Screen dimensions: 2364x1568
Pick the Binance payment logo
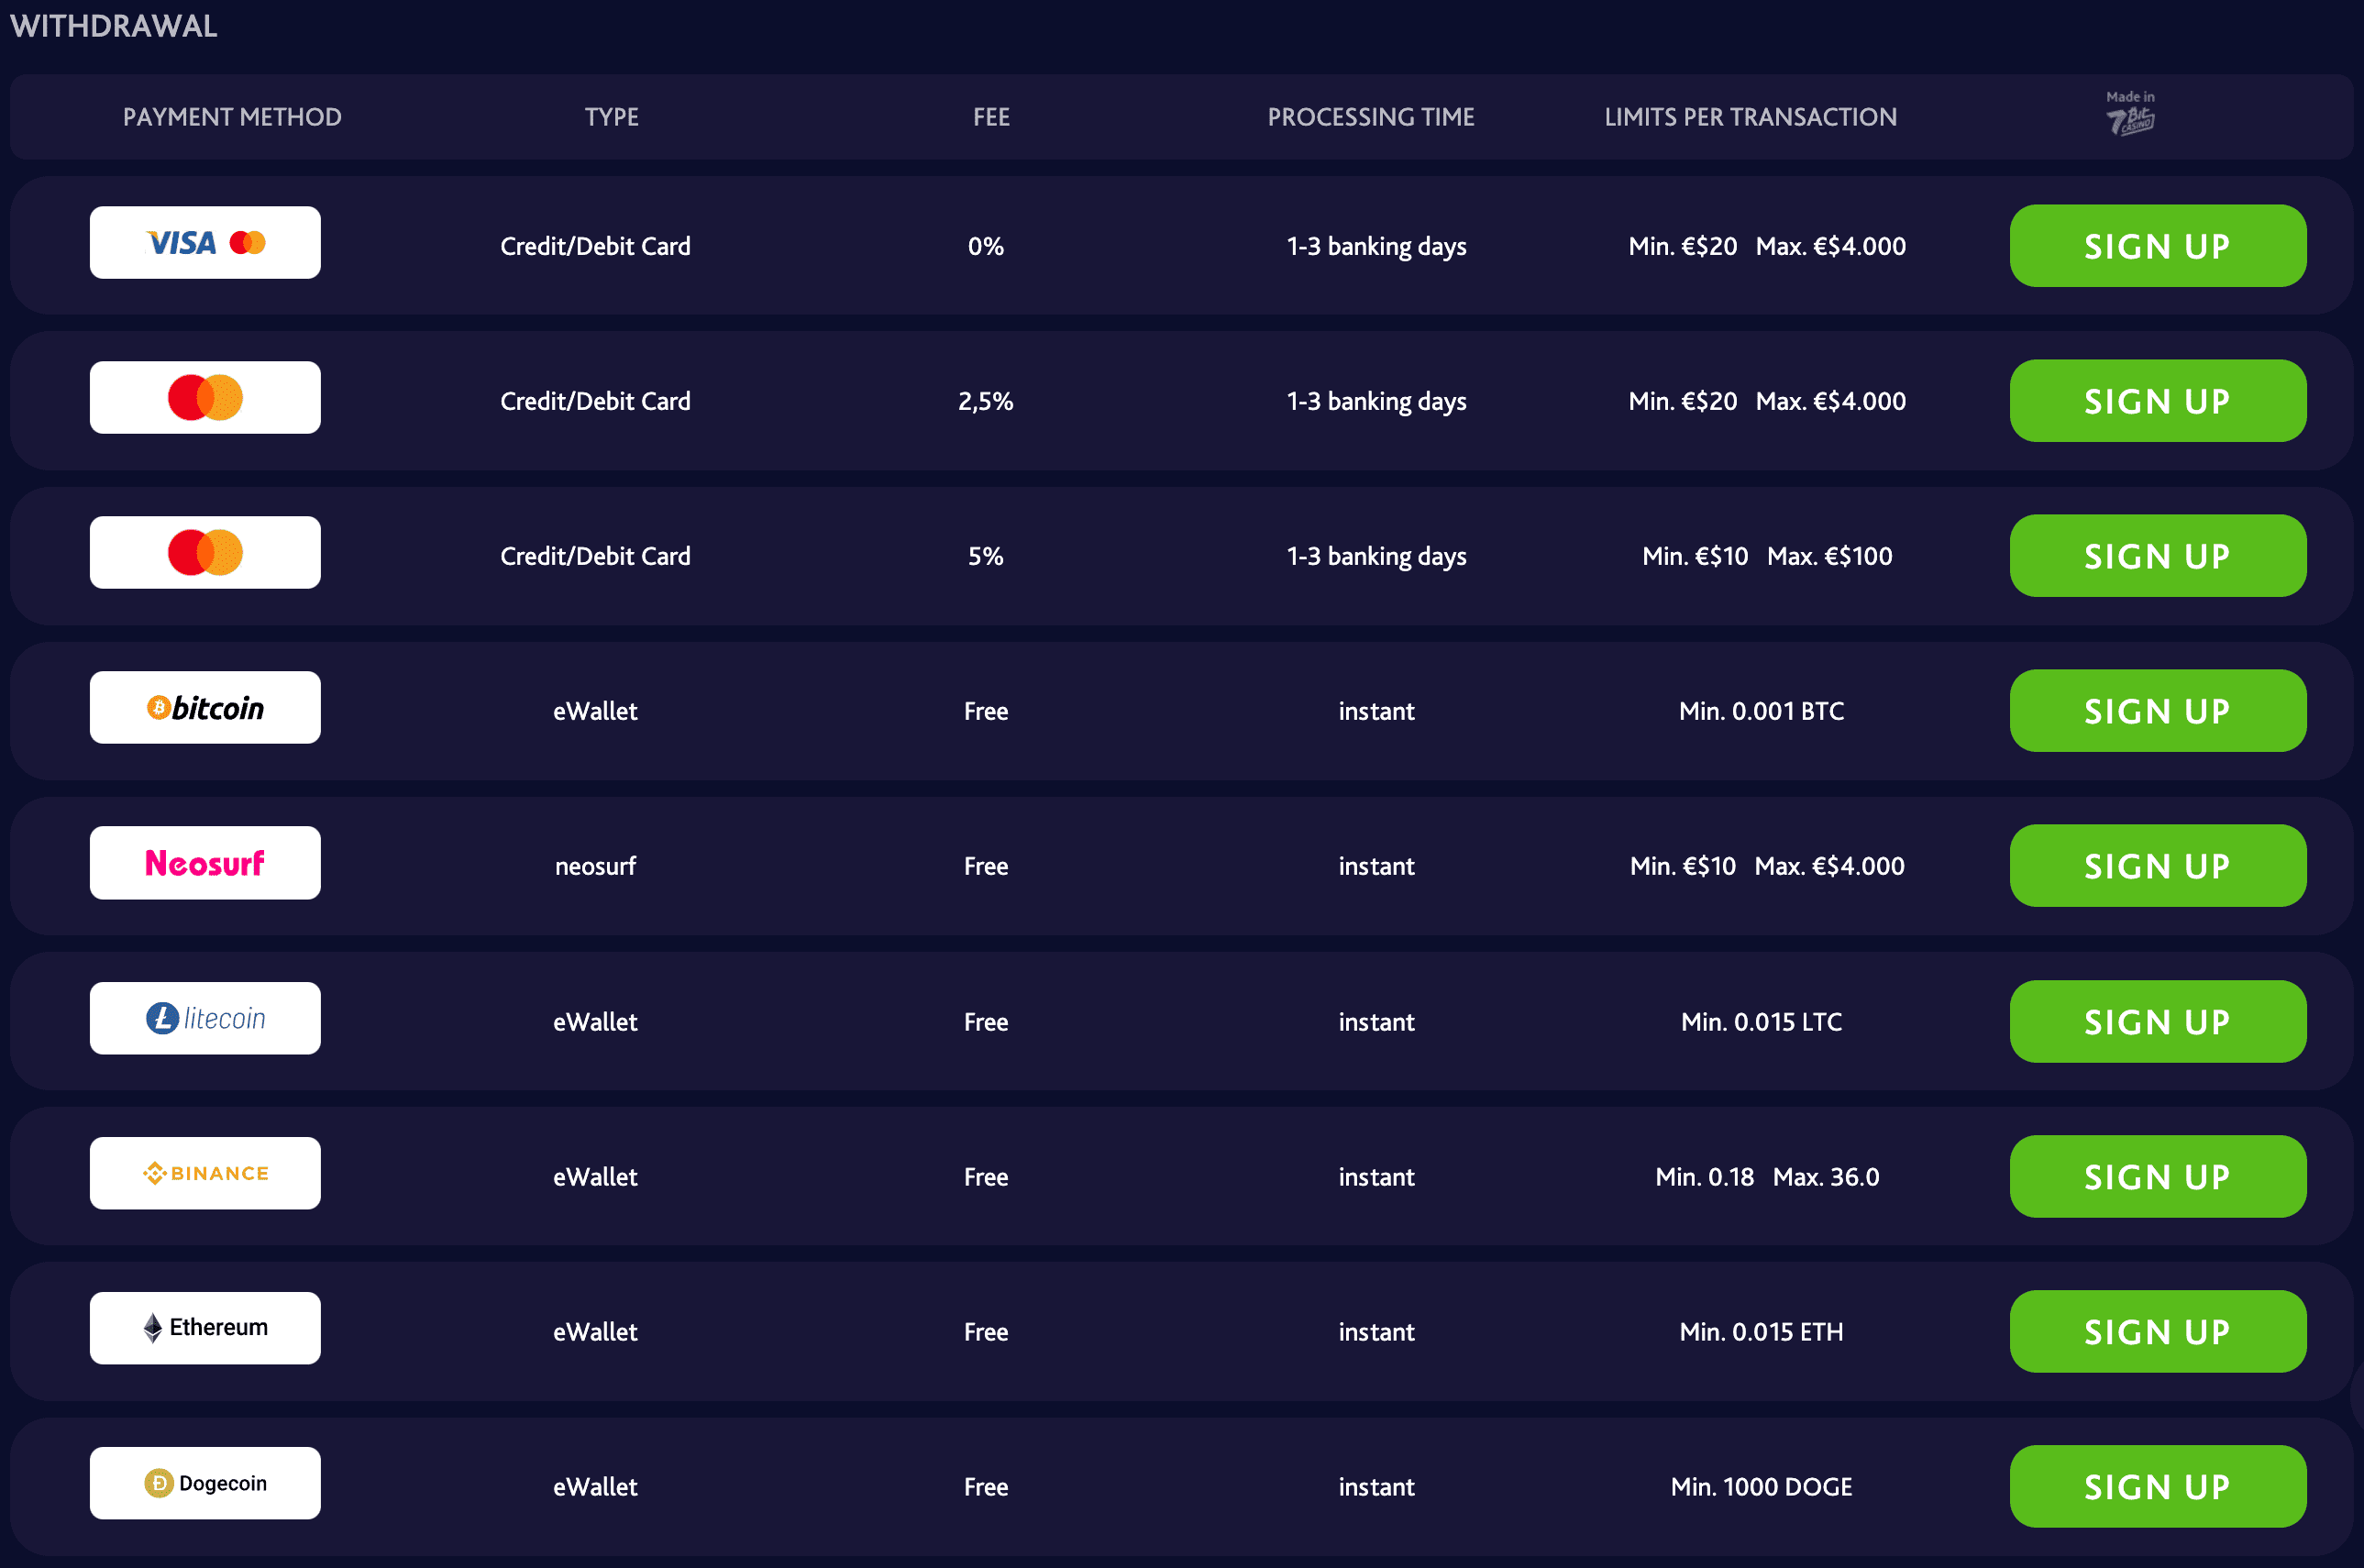(205, 1173)
